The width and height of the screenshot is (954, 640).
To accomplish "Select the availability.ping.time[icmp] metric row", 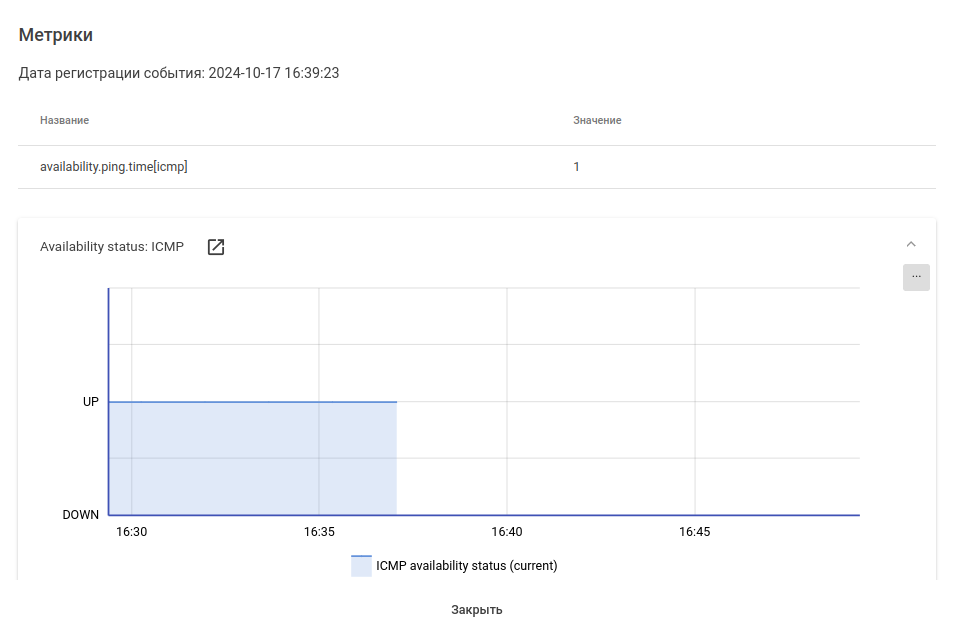I will click(114, 167).
